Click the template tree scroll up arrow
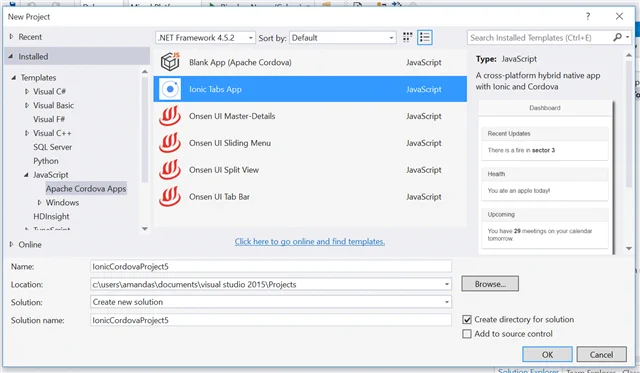The height and width of the screenshot is (373, 640). 144,72
